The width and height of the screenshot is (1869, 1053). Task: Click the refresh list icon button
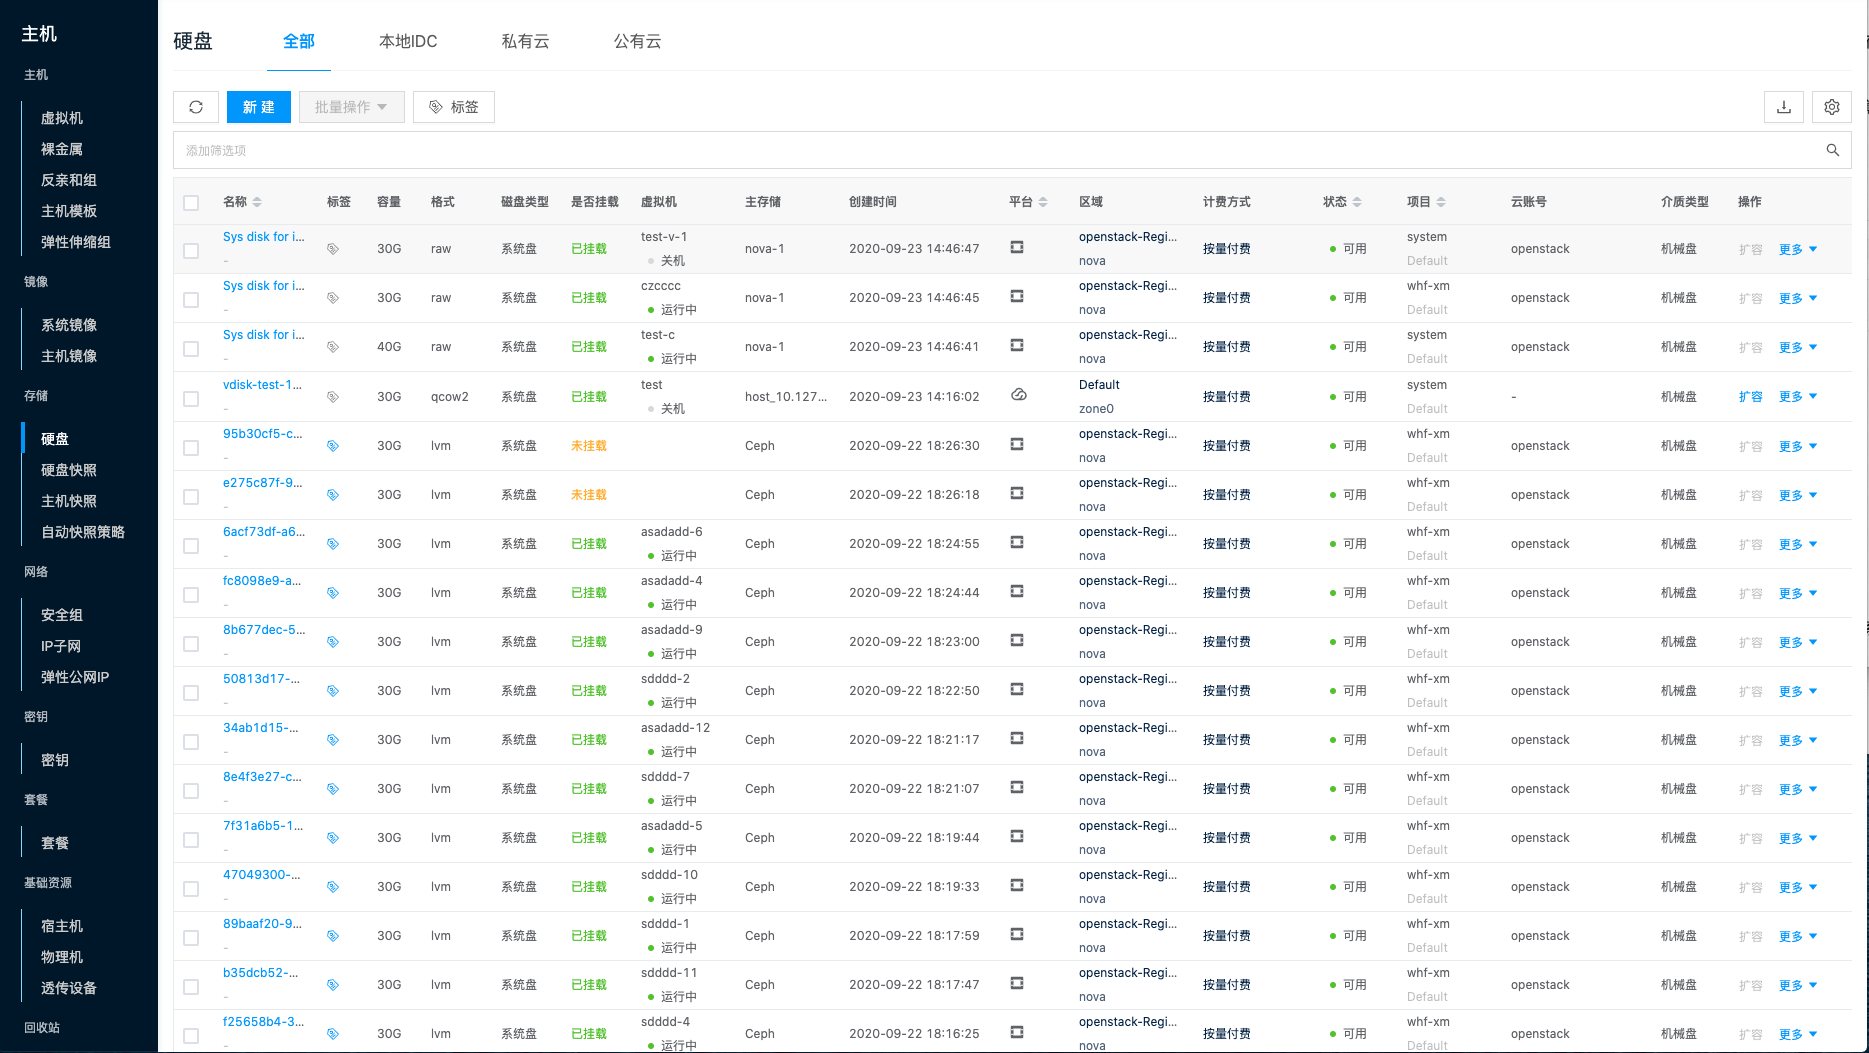(x=196, y=107)
